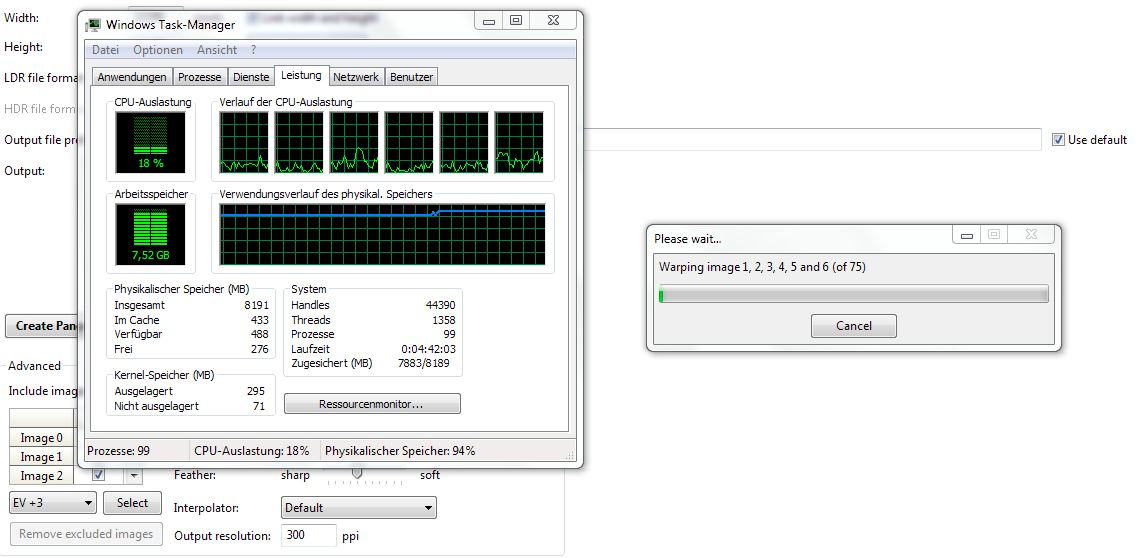Toggle the Image 2 include checkbox

click(x=99, y=476)
